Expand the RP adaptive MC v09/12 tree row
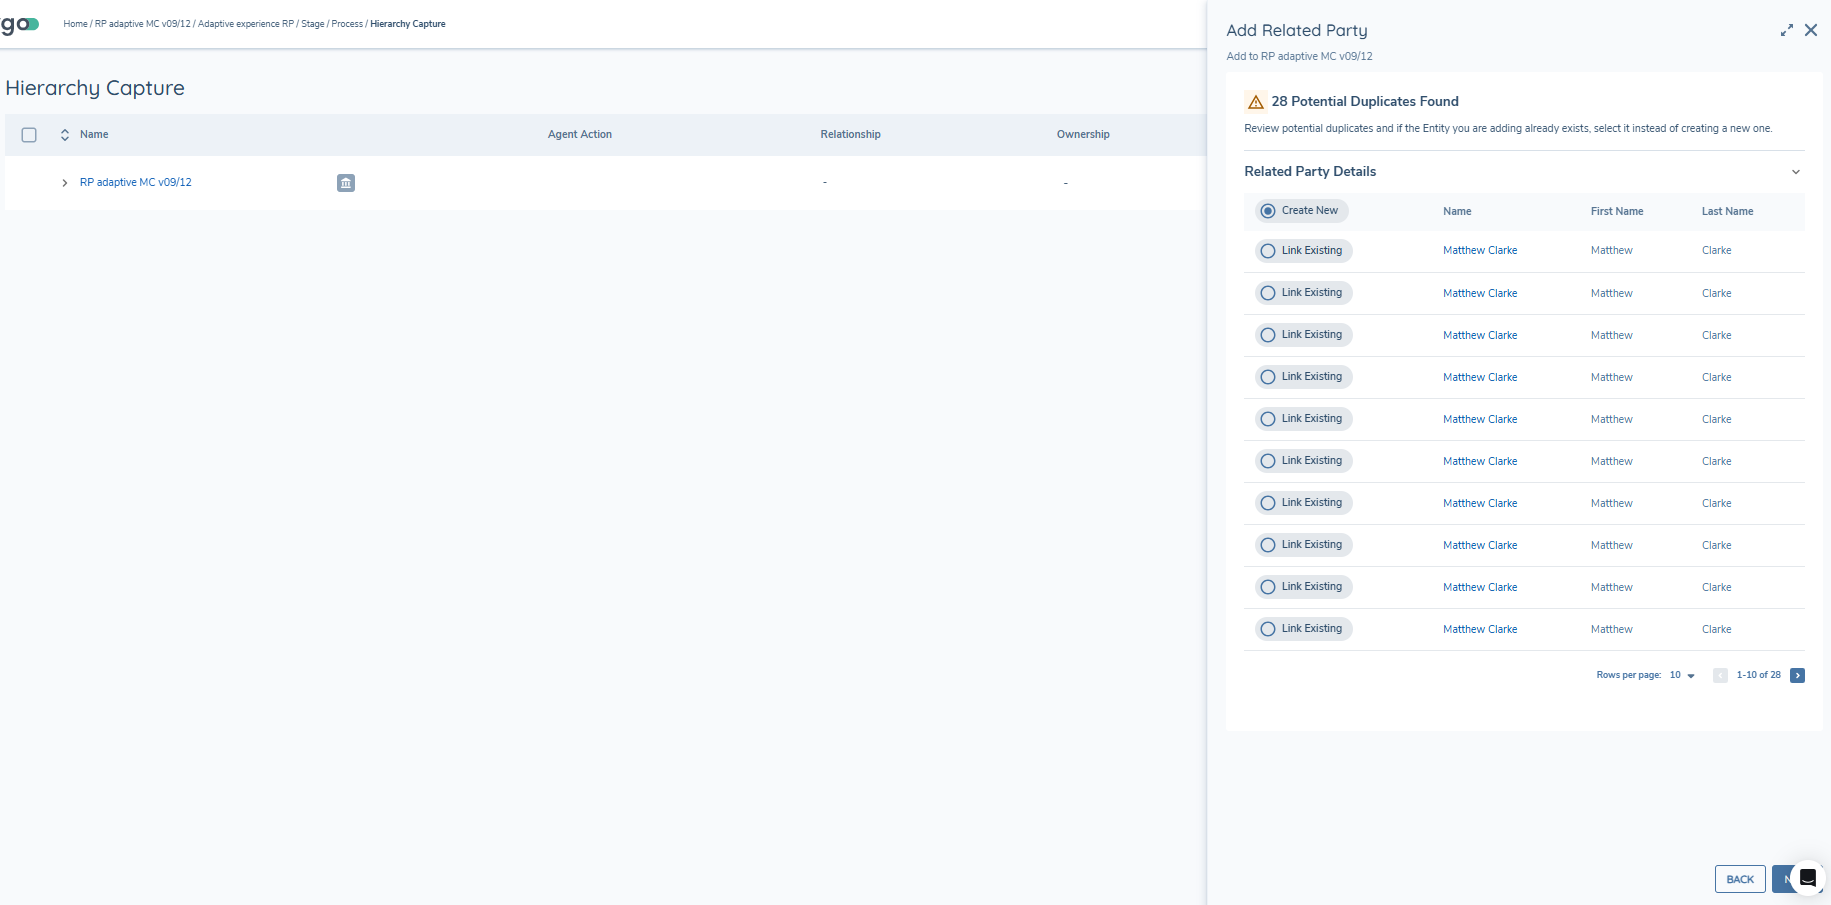 (x=64, y=182)
